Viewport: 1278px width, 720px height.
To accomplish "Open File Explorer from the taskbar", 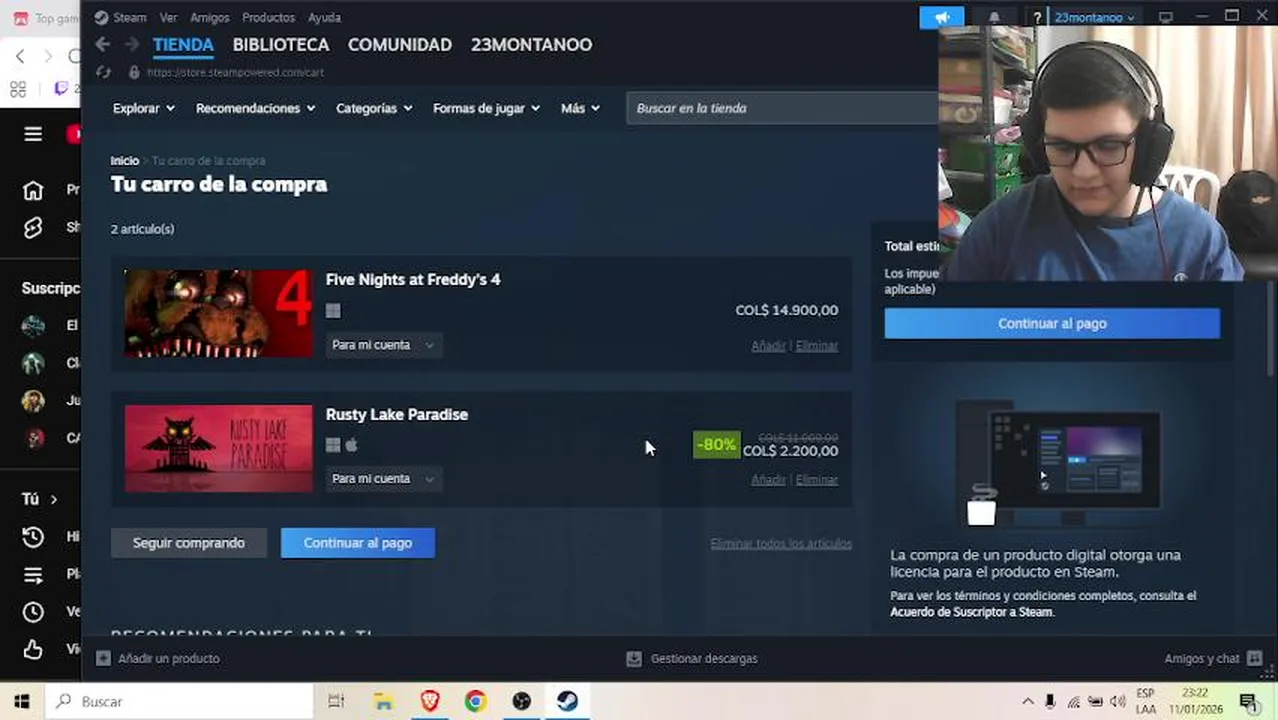I will [x=383, y=701].
